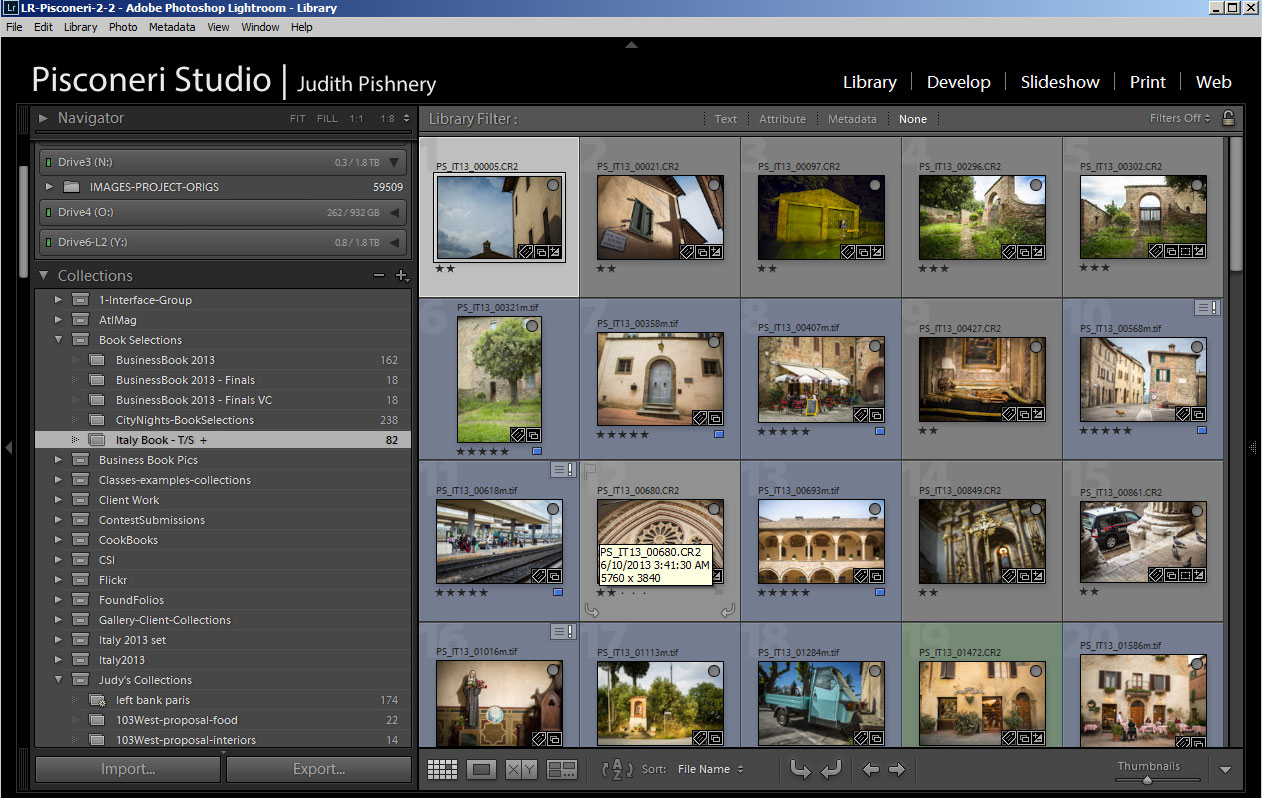
Task: Toggle quick collection circle on PS_IT13_00097.CR2
Action: tap(875, 185)
